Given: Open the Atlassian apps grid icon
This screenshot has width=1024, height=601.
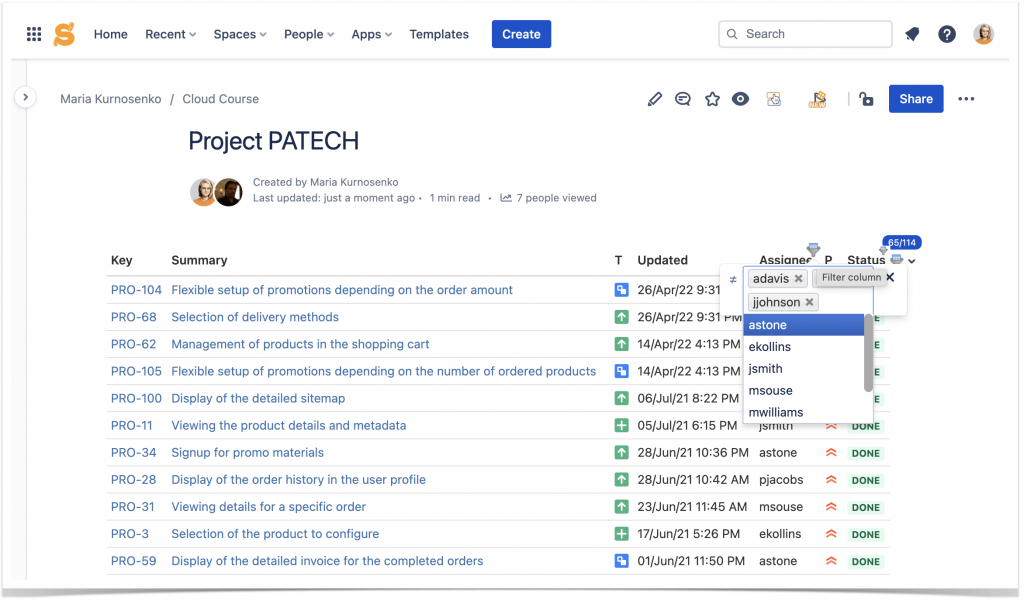Looking at the screenshot, I should pos(33,33).
